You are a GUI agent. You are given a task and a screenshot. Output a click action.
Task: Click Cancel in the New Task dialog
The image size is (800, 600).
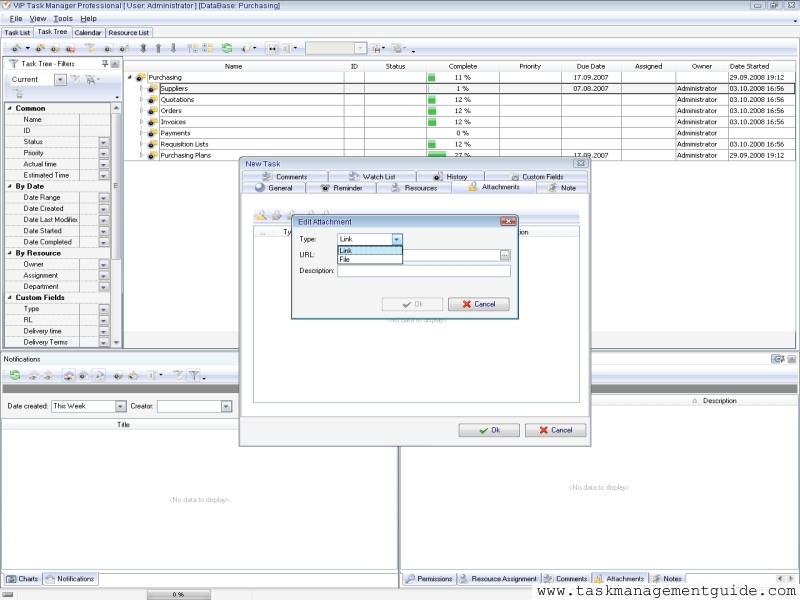coord(555,430)
